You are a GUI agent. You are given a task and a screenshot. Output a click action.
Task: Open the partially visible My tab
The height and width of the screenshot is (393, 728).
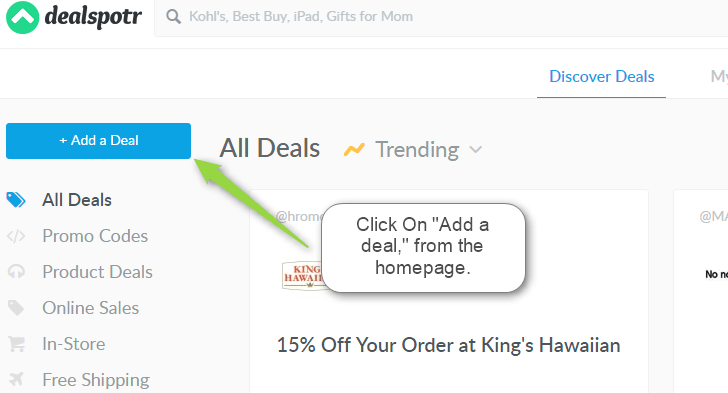719,76
